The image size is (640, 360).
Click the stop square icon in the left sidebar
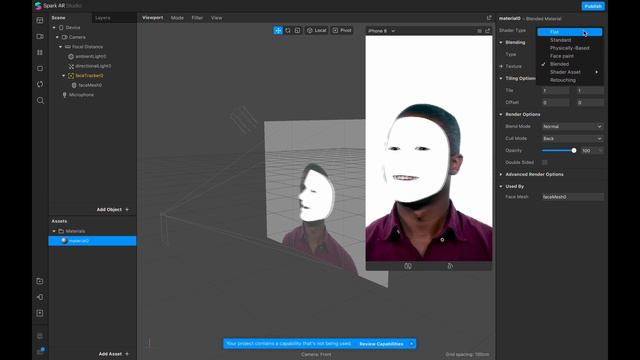coord(40,68)
